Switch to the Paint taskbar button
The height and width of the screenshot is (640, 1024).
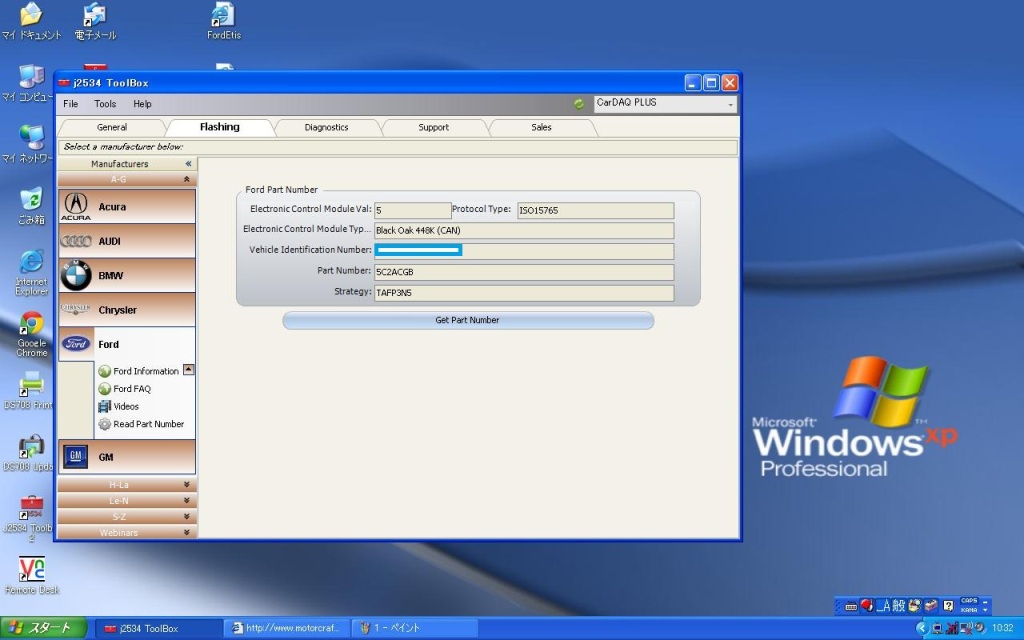(415, 628)
